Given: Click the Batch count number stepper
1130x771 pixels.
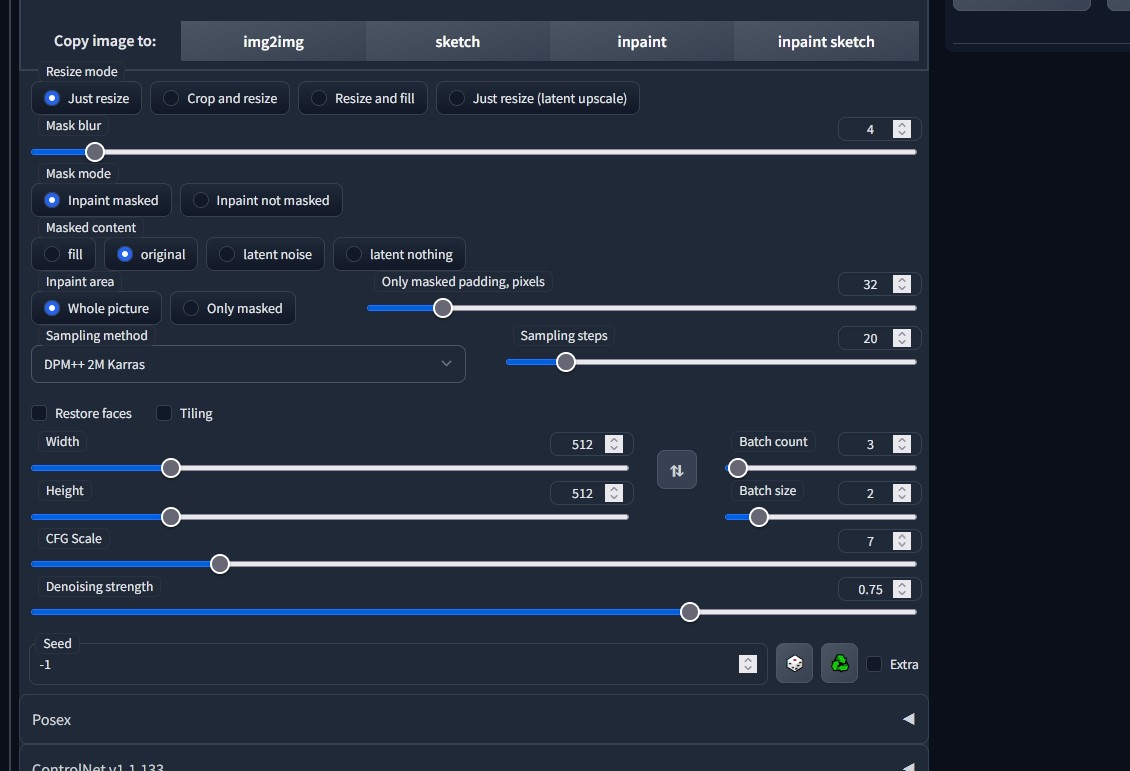Looking at the screenshot, I should click(901, 444).
